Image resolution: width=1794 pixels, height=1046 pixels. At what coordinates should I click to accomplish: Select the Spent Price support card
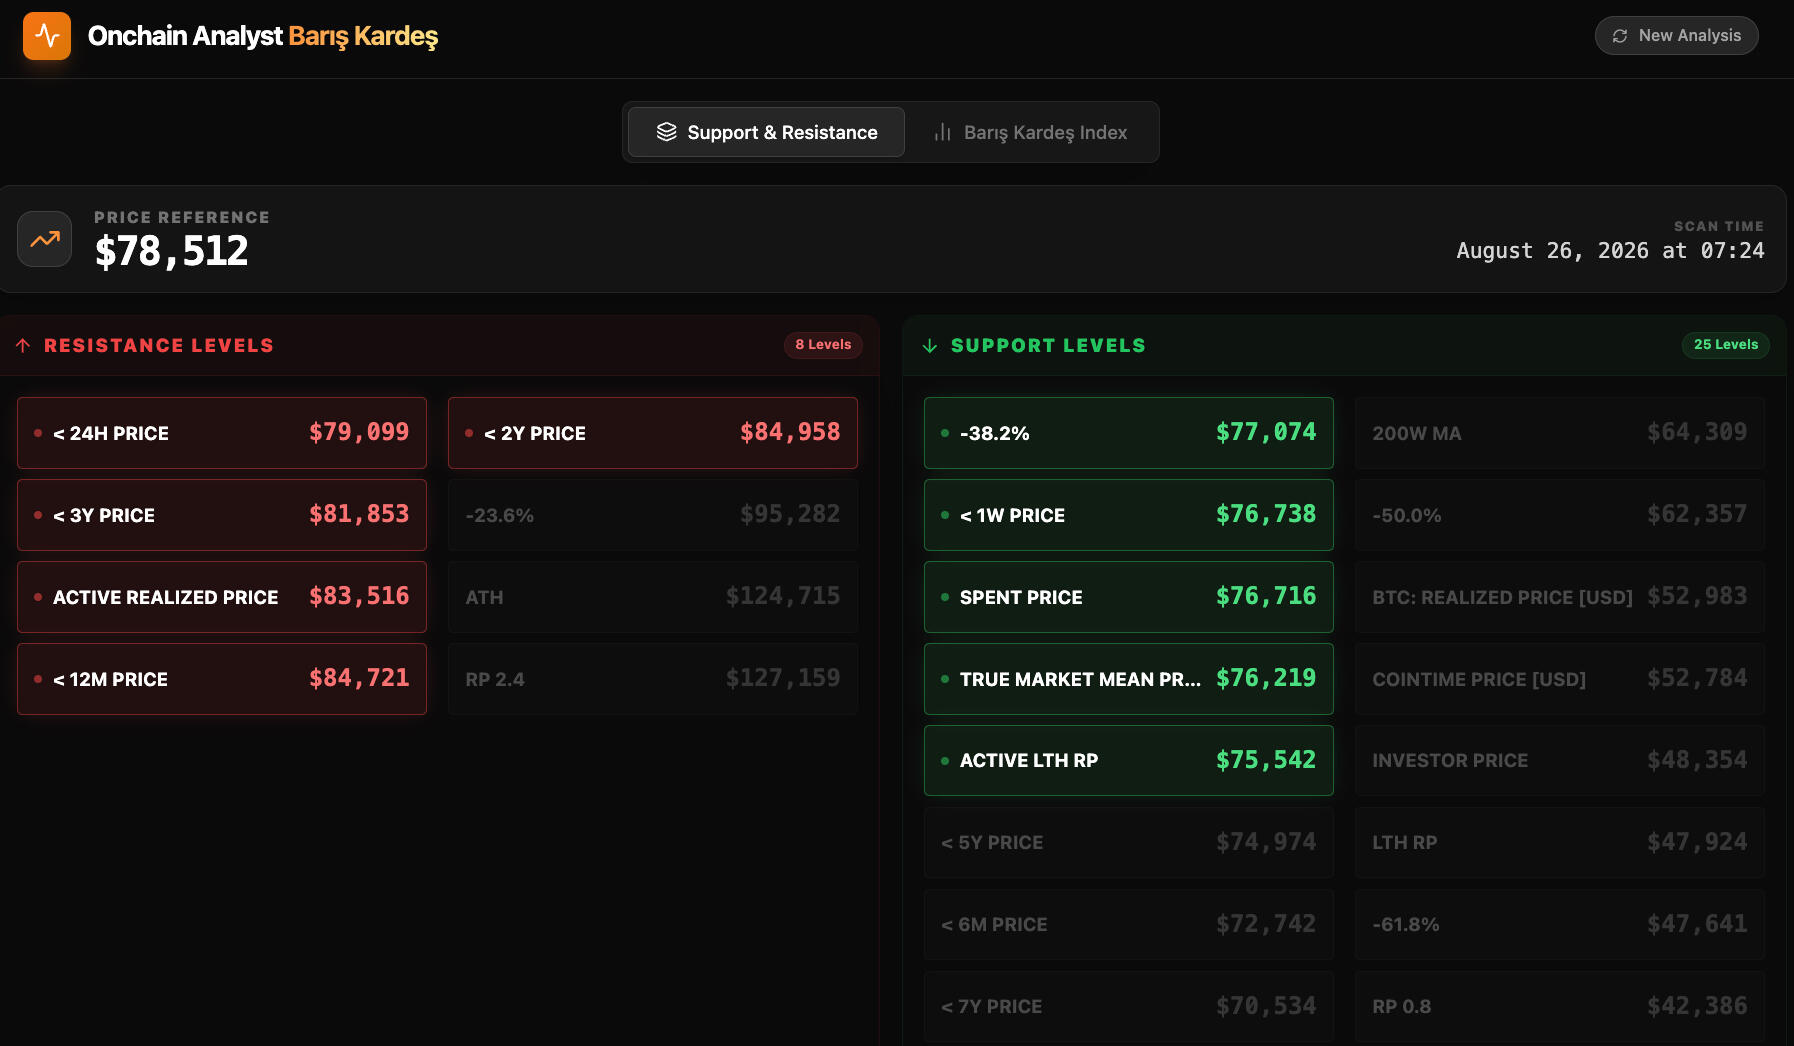1129,597
